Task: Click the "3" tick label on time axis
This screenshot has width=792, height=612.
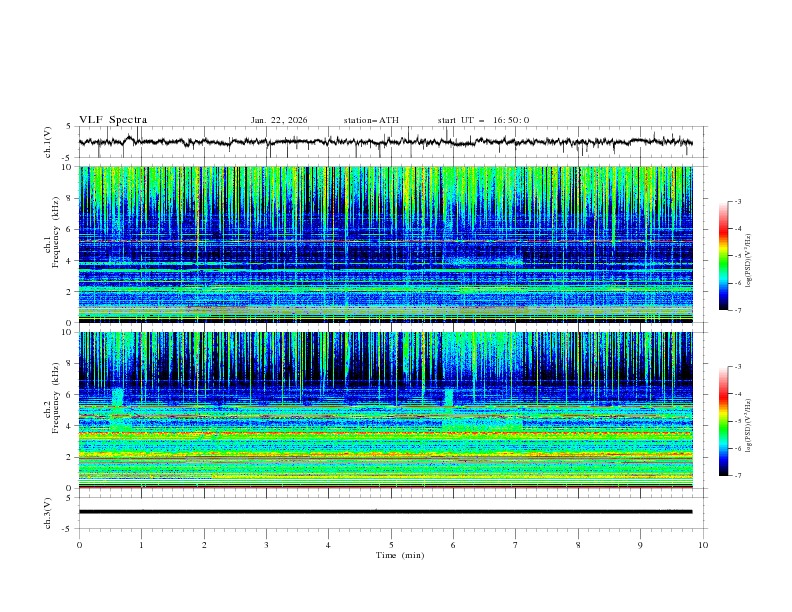Action: 266,545
